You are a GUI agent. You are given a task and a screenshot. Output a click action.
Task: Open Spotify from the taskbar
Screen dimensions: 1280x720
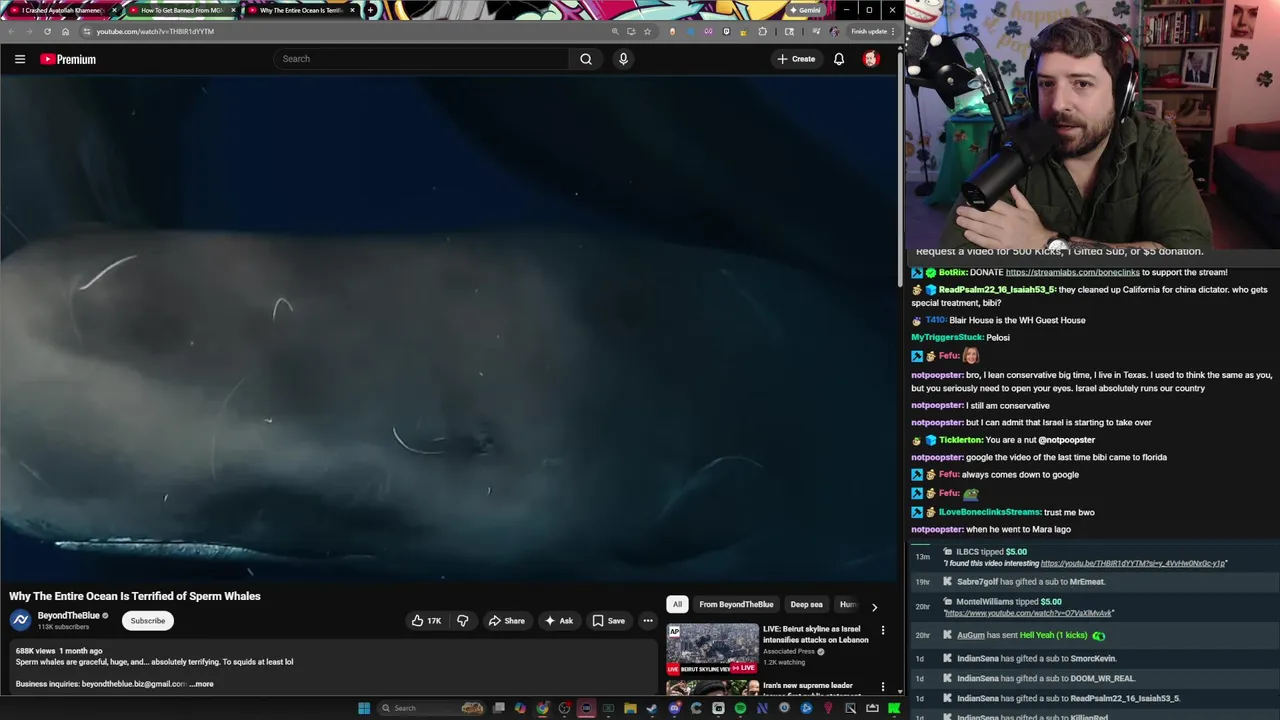click(x=740, y=708)
